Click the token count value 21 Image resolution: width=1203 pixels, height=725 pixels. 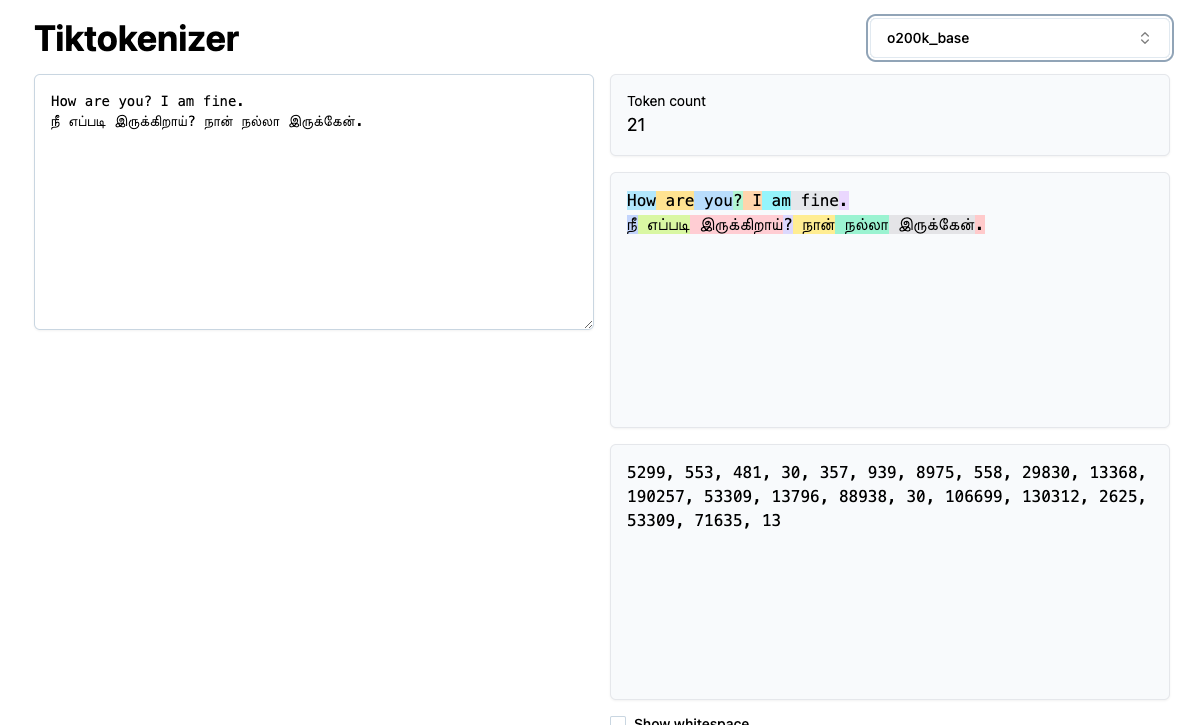(x=636, y=125)
